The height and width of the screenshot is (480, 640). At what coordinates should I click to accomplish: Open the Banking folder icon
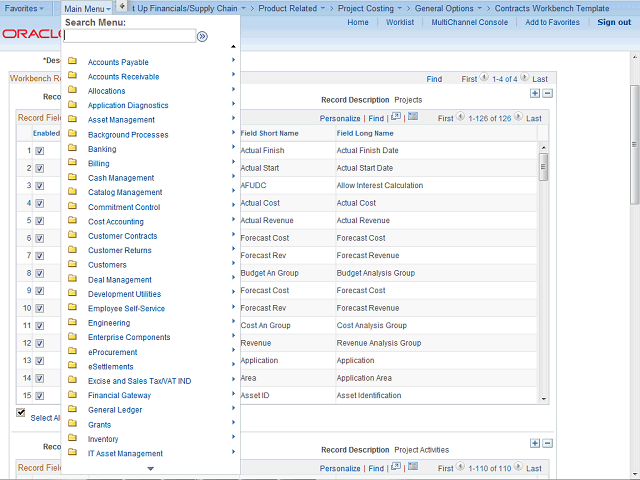point(73,148)
